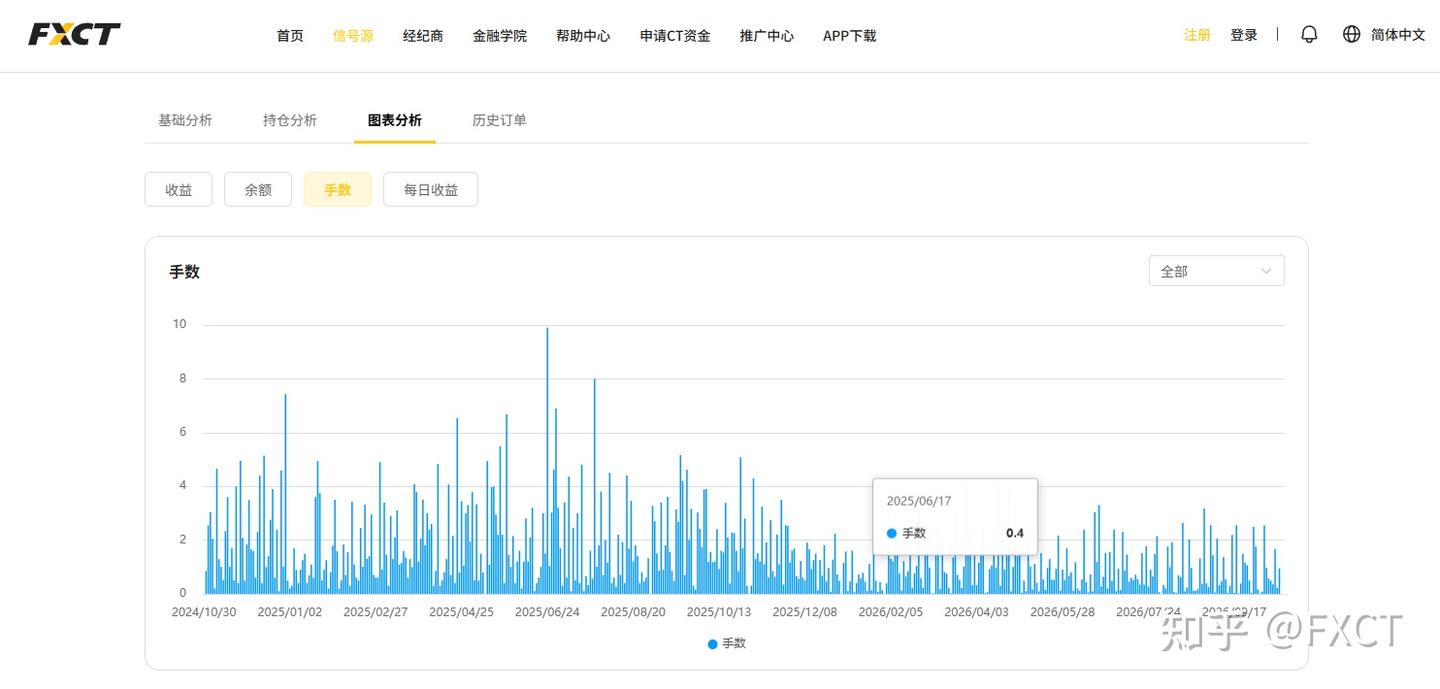Click the y-axis label 10
This screenshot has height=689, width=1440.
tap(180, 324)
